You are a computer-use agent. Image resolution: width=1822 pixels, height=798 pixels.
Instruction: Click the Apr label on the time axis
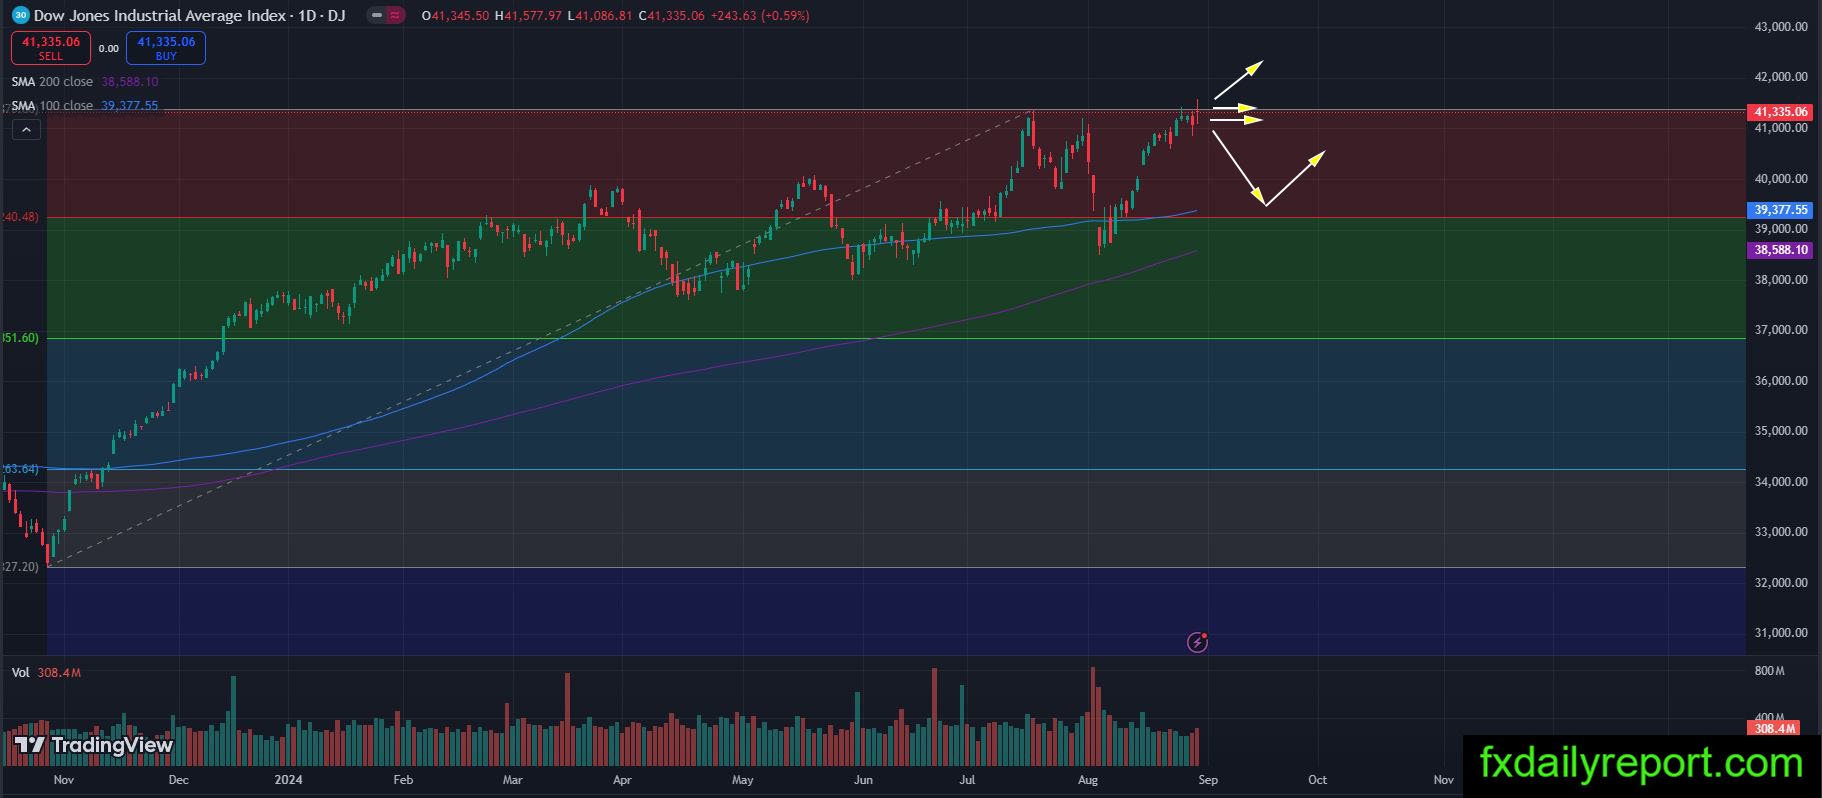tap(622, 780)
